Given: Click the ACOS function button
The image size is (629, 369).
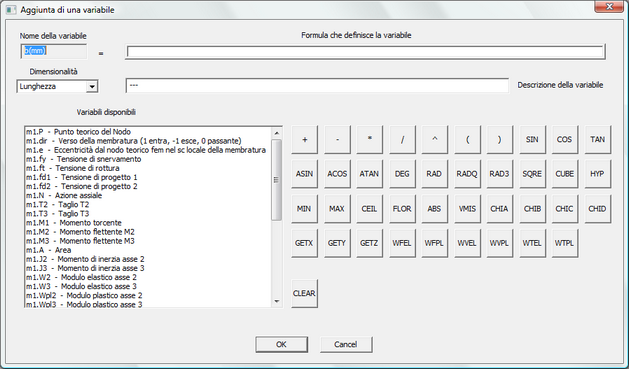Looking at the screenshot, I should (x=337, y=174).
